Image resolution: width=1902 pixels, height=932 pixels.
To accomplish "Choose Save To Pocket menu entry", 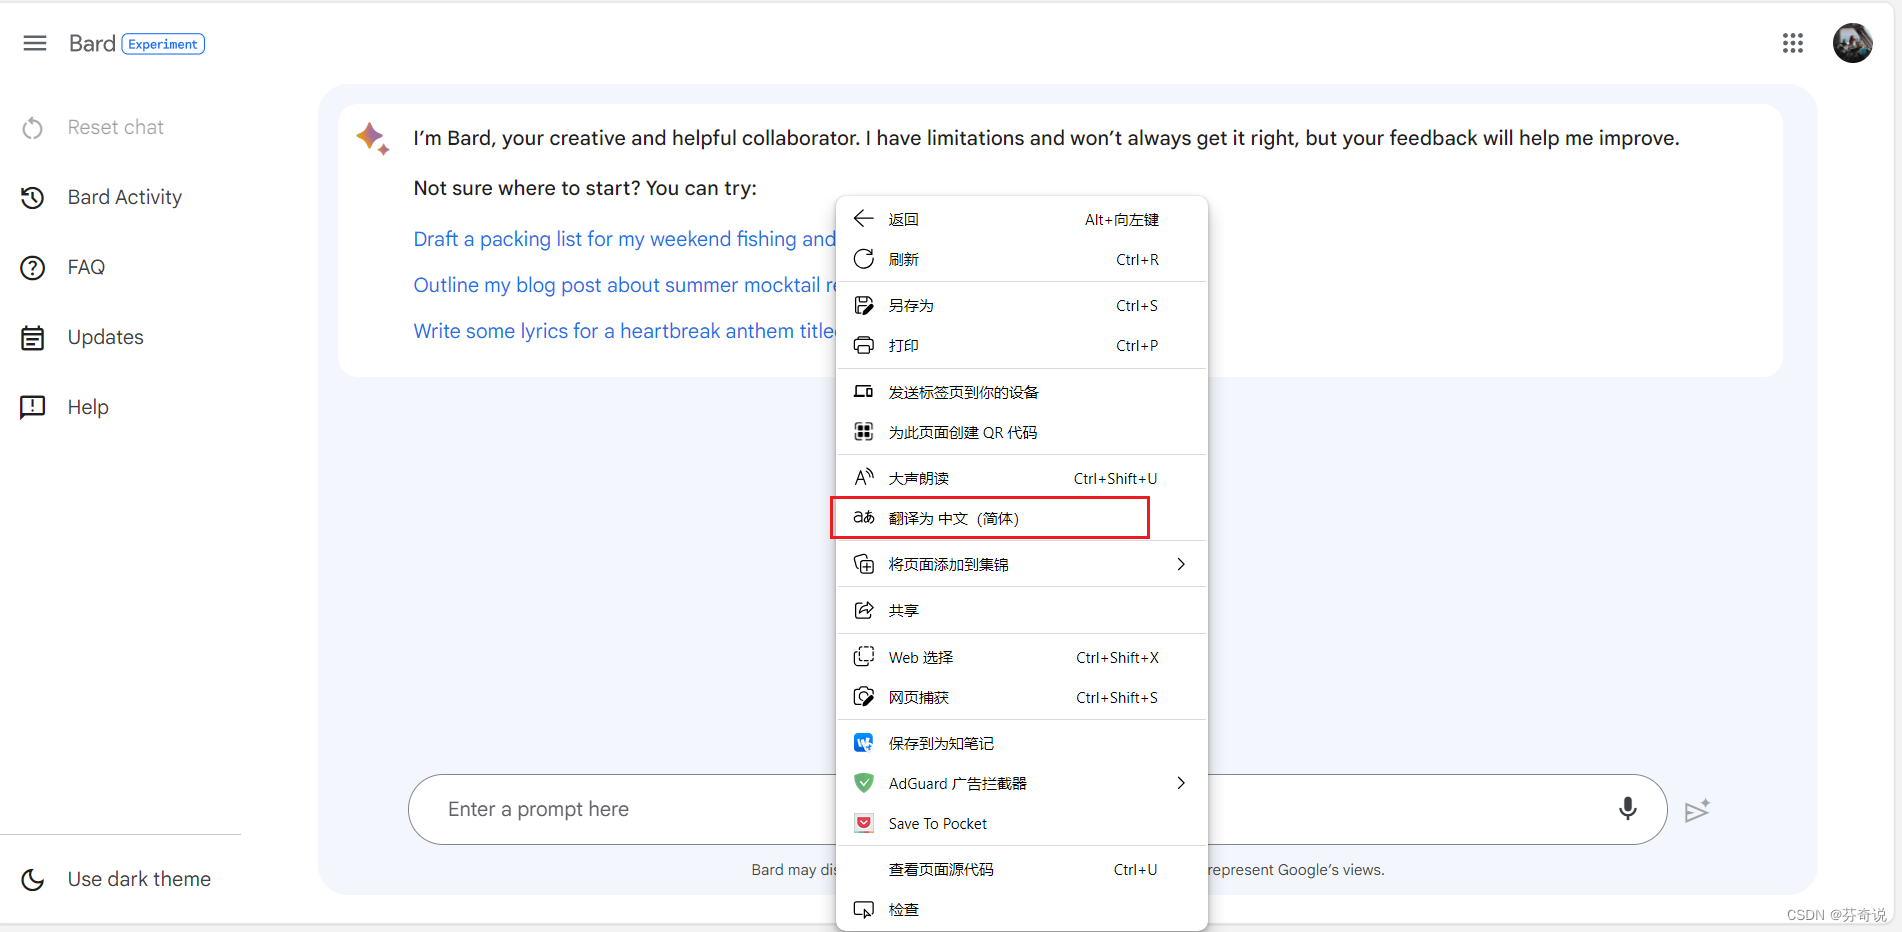I will pos(1021,823).
